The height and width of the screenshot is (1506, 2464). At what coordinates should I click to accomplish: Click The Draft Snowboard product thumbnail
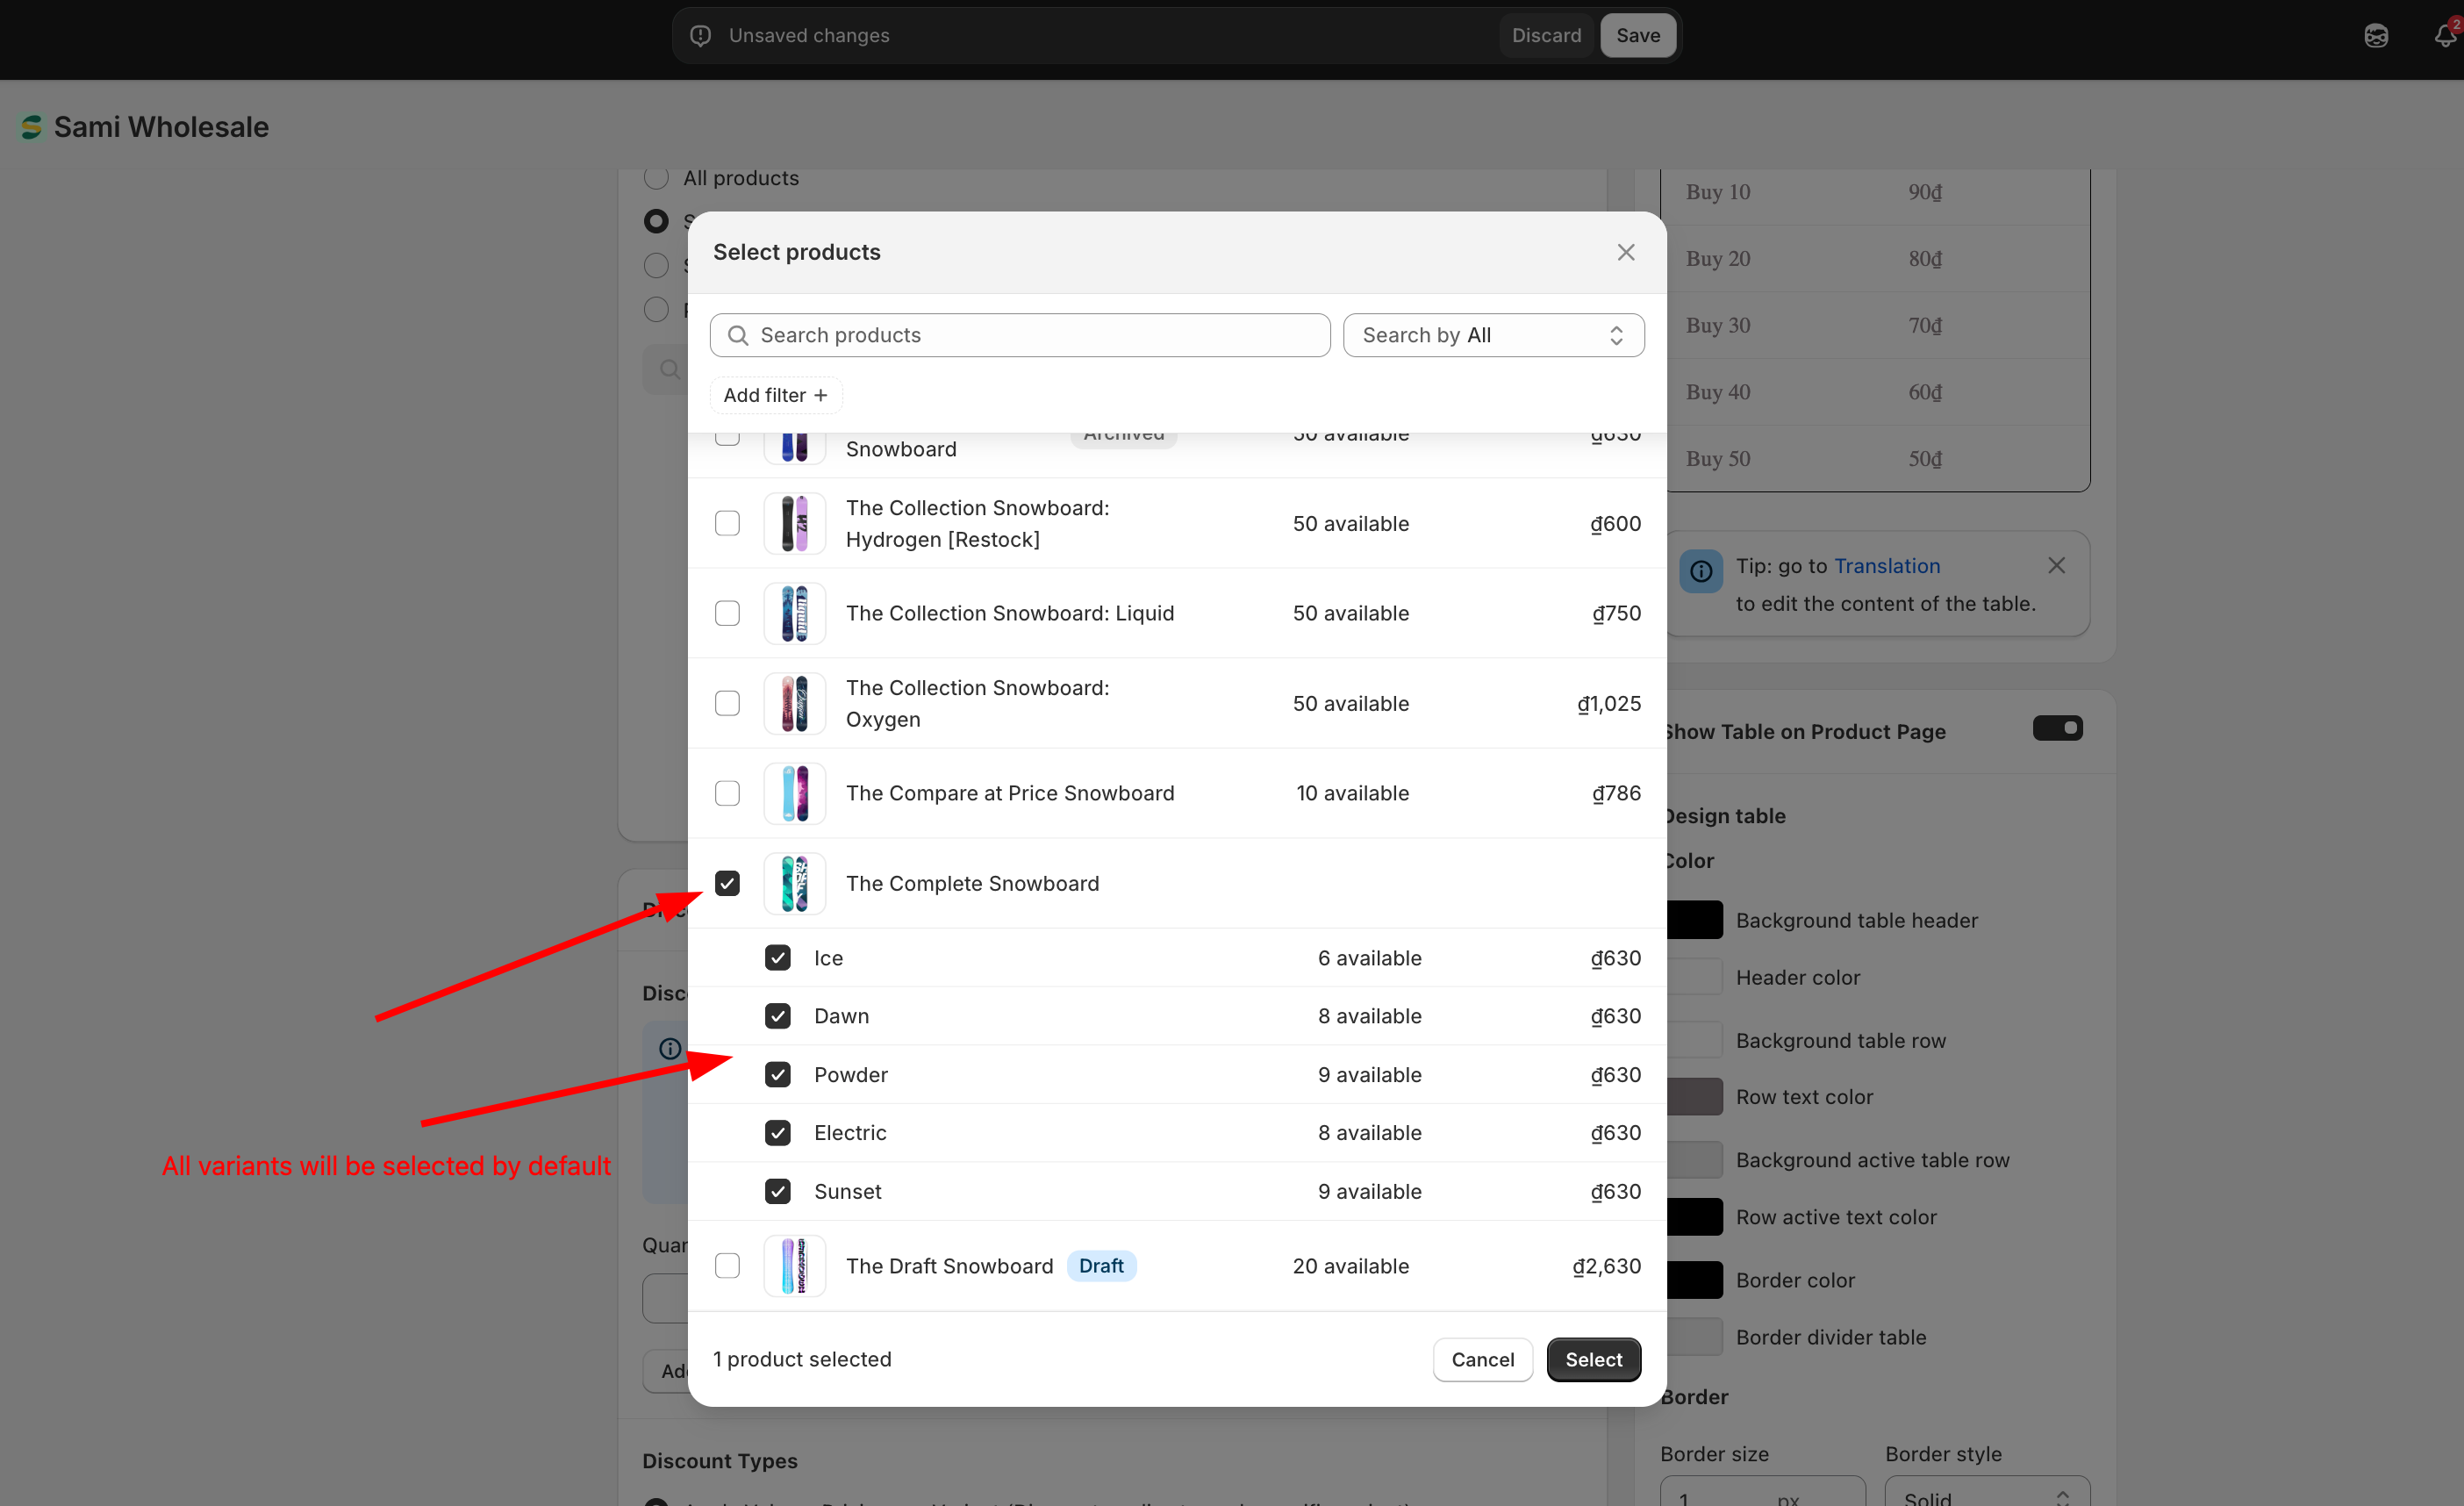tap(794, 1265)
